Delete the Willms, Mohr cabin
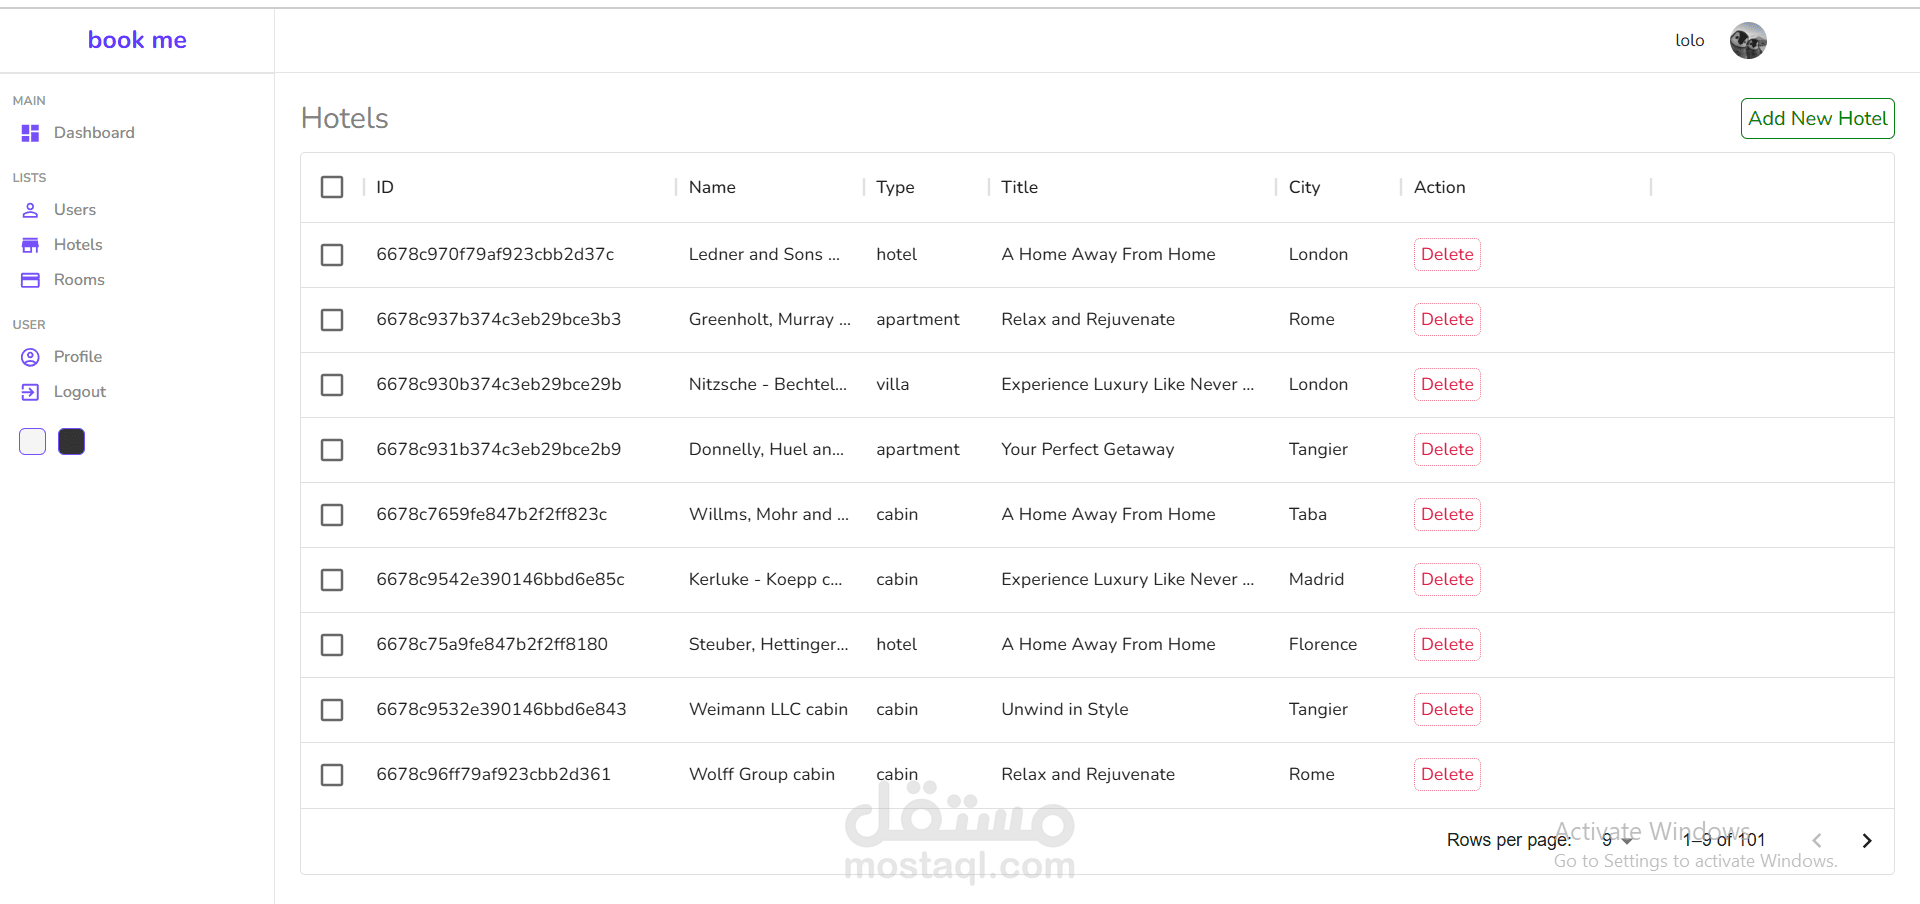Image resolution: width=1920 pixels, height=904 pixels. pyautogui.click(x=1447, y=515)
